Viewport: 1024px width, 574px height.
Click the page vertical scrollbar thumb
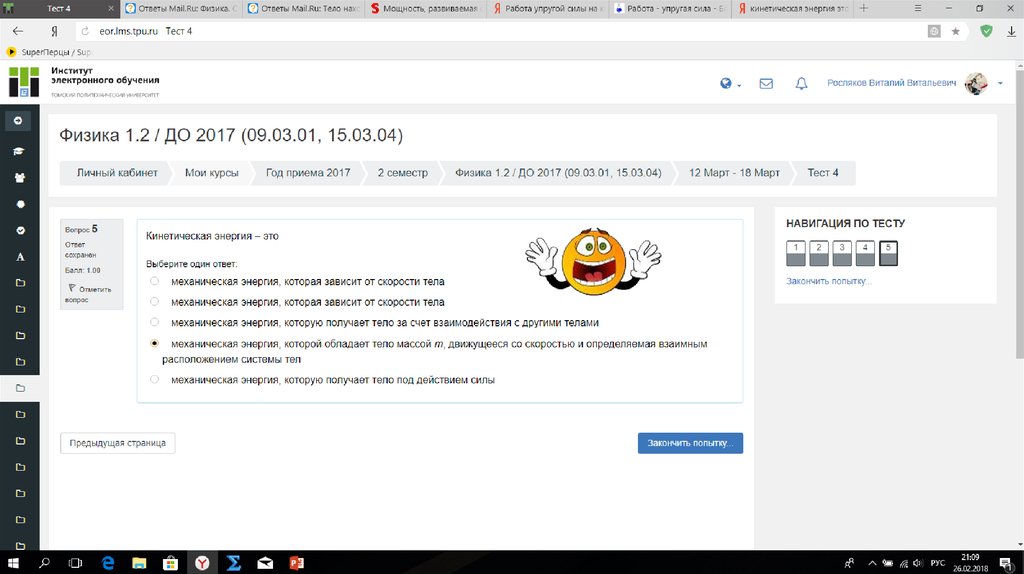1019,214
